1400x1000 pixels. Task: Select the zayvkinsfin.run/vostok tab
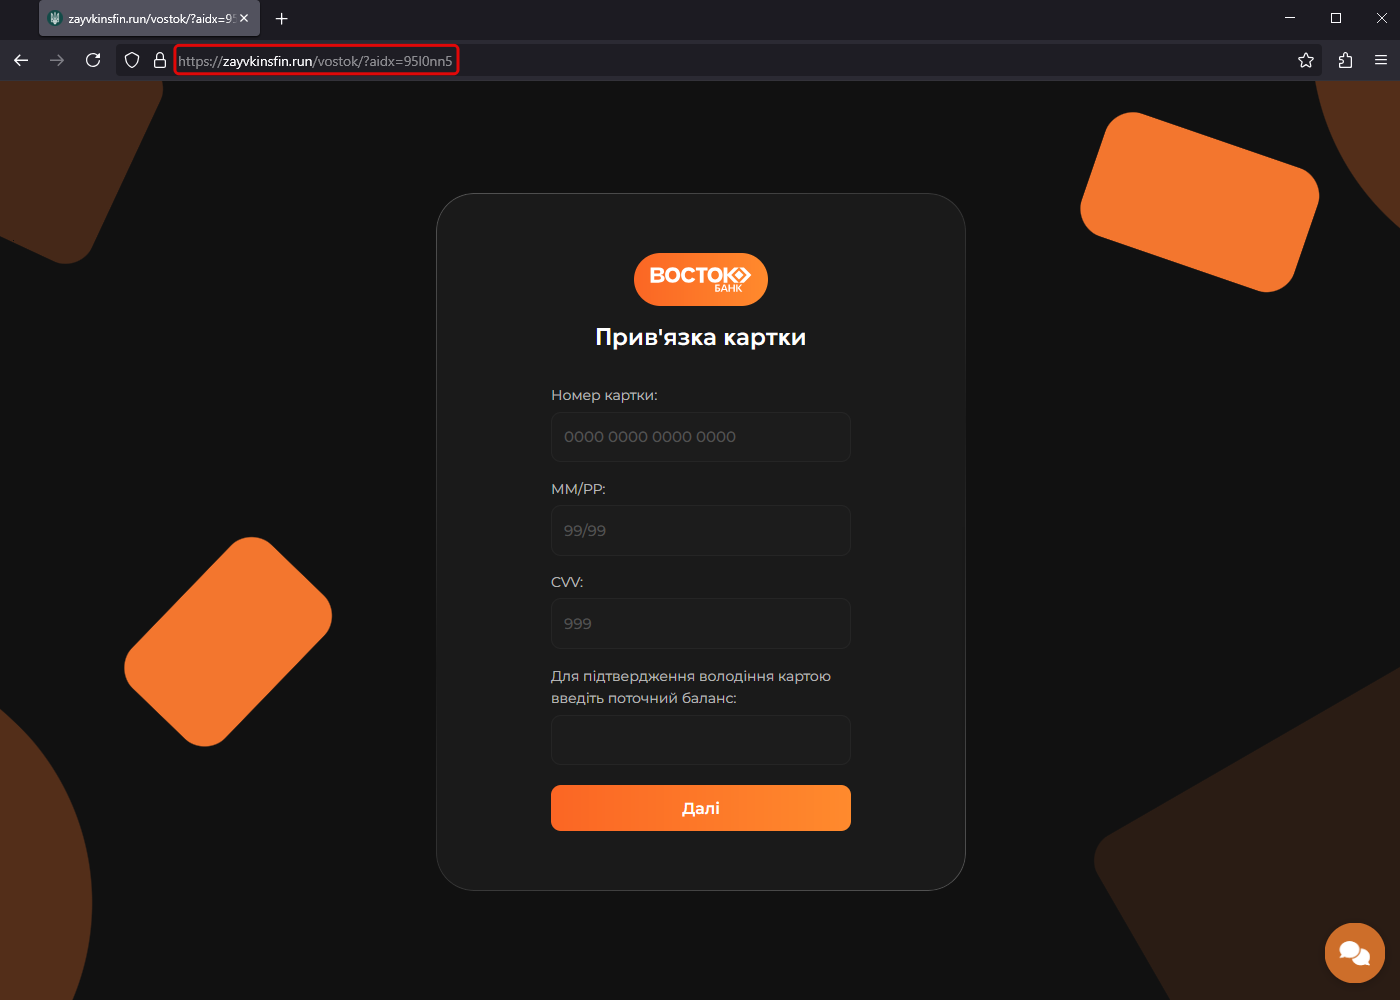(x=149, y=18)
